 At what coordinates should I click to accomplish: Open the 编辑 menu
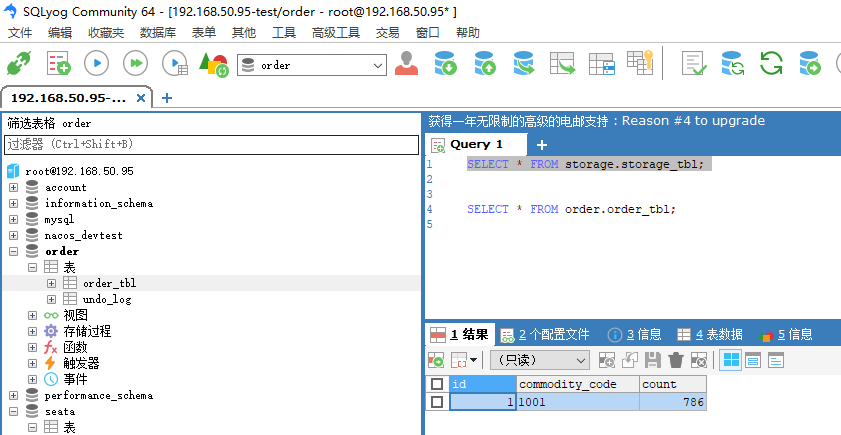tap(60, 33)
